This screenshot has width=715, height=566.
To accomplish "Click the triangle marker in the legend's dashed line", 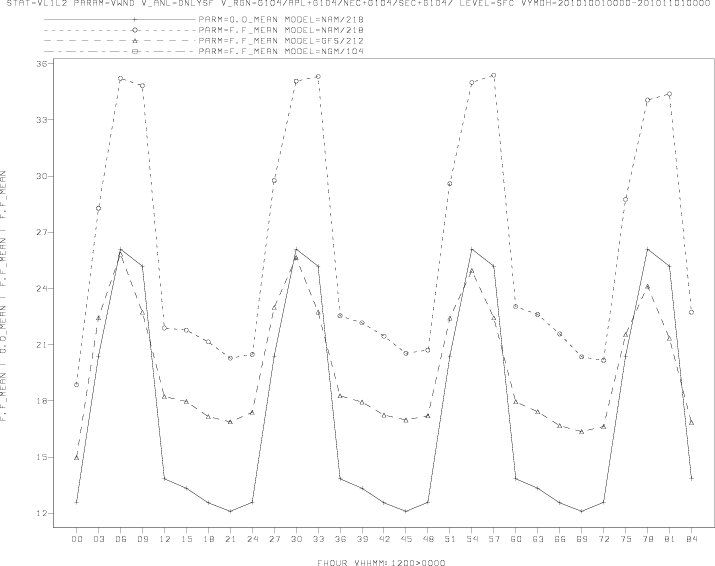I will point(134,41).
